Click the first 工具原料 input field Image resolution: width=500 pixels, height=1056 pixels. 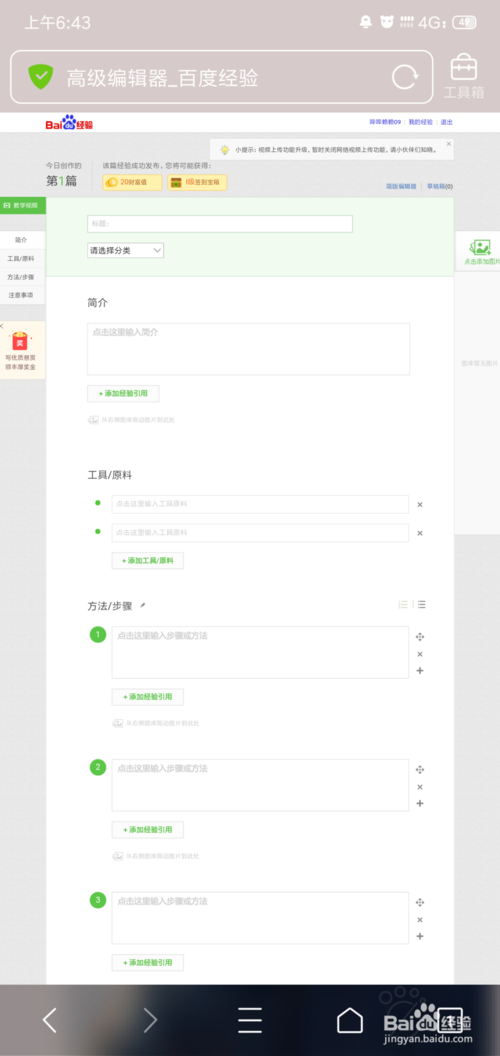[260, 504]
